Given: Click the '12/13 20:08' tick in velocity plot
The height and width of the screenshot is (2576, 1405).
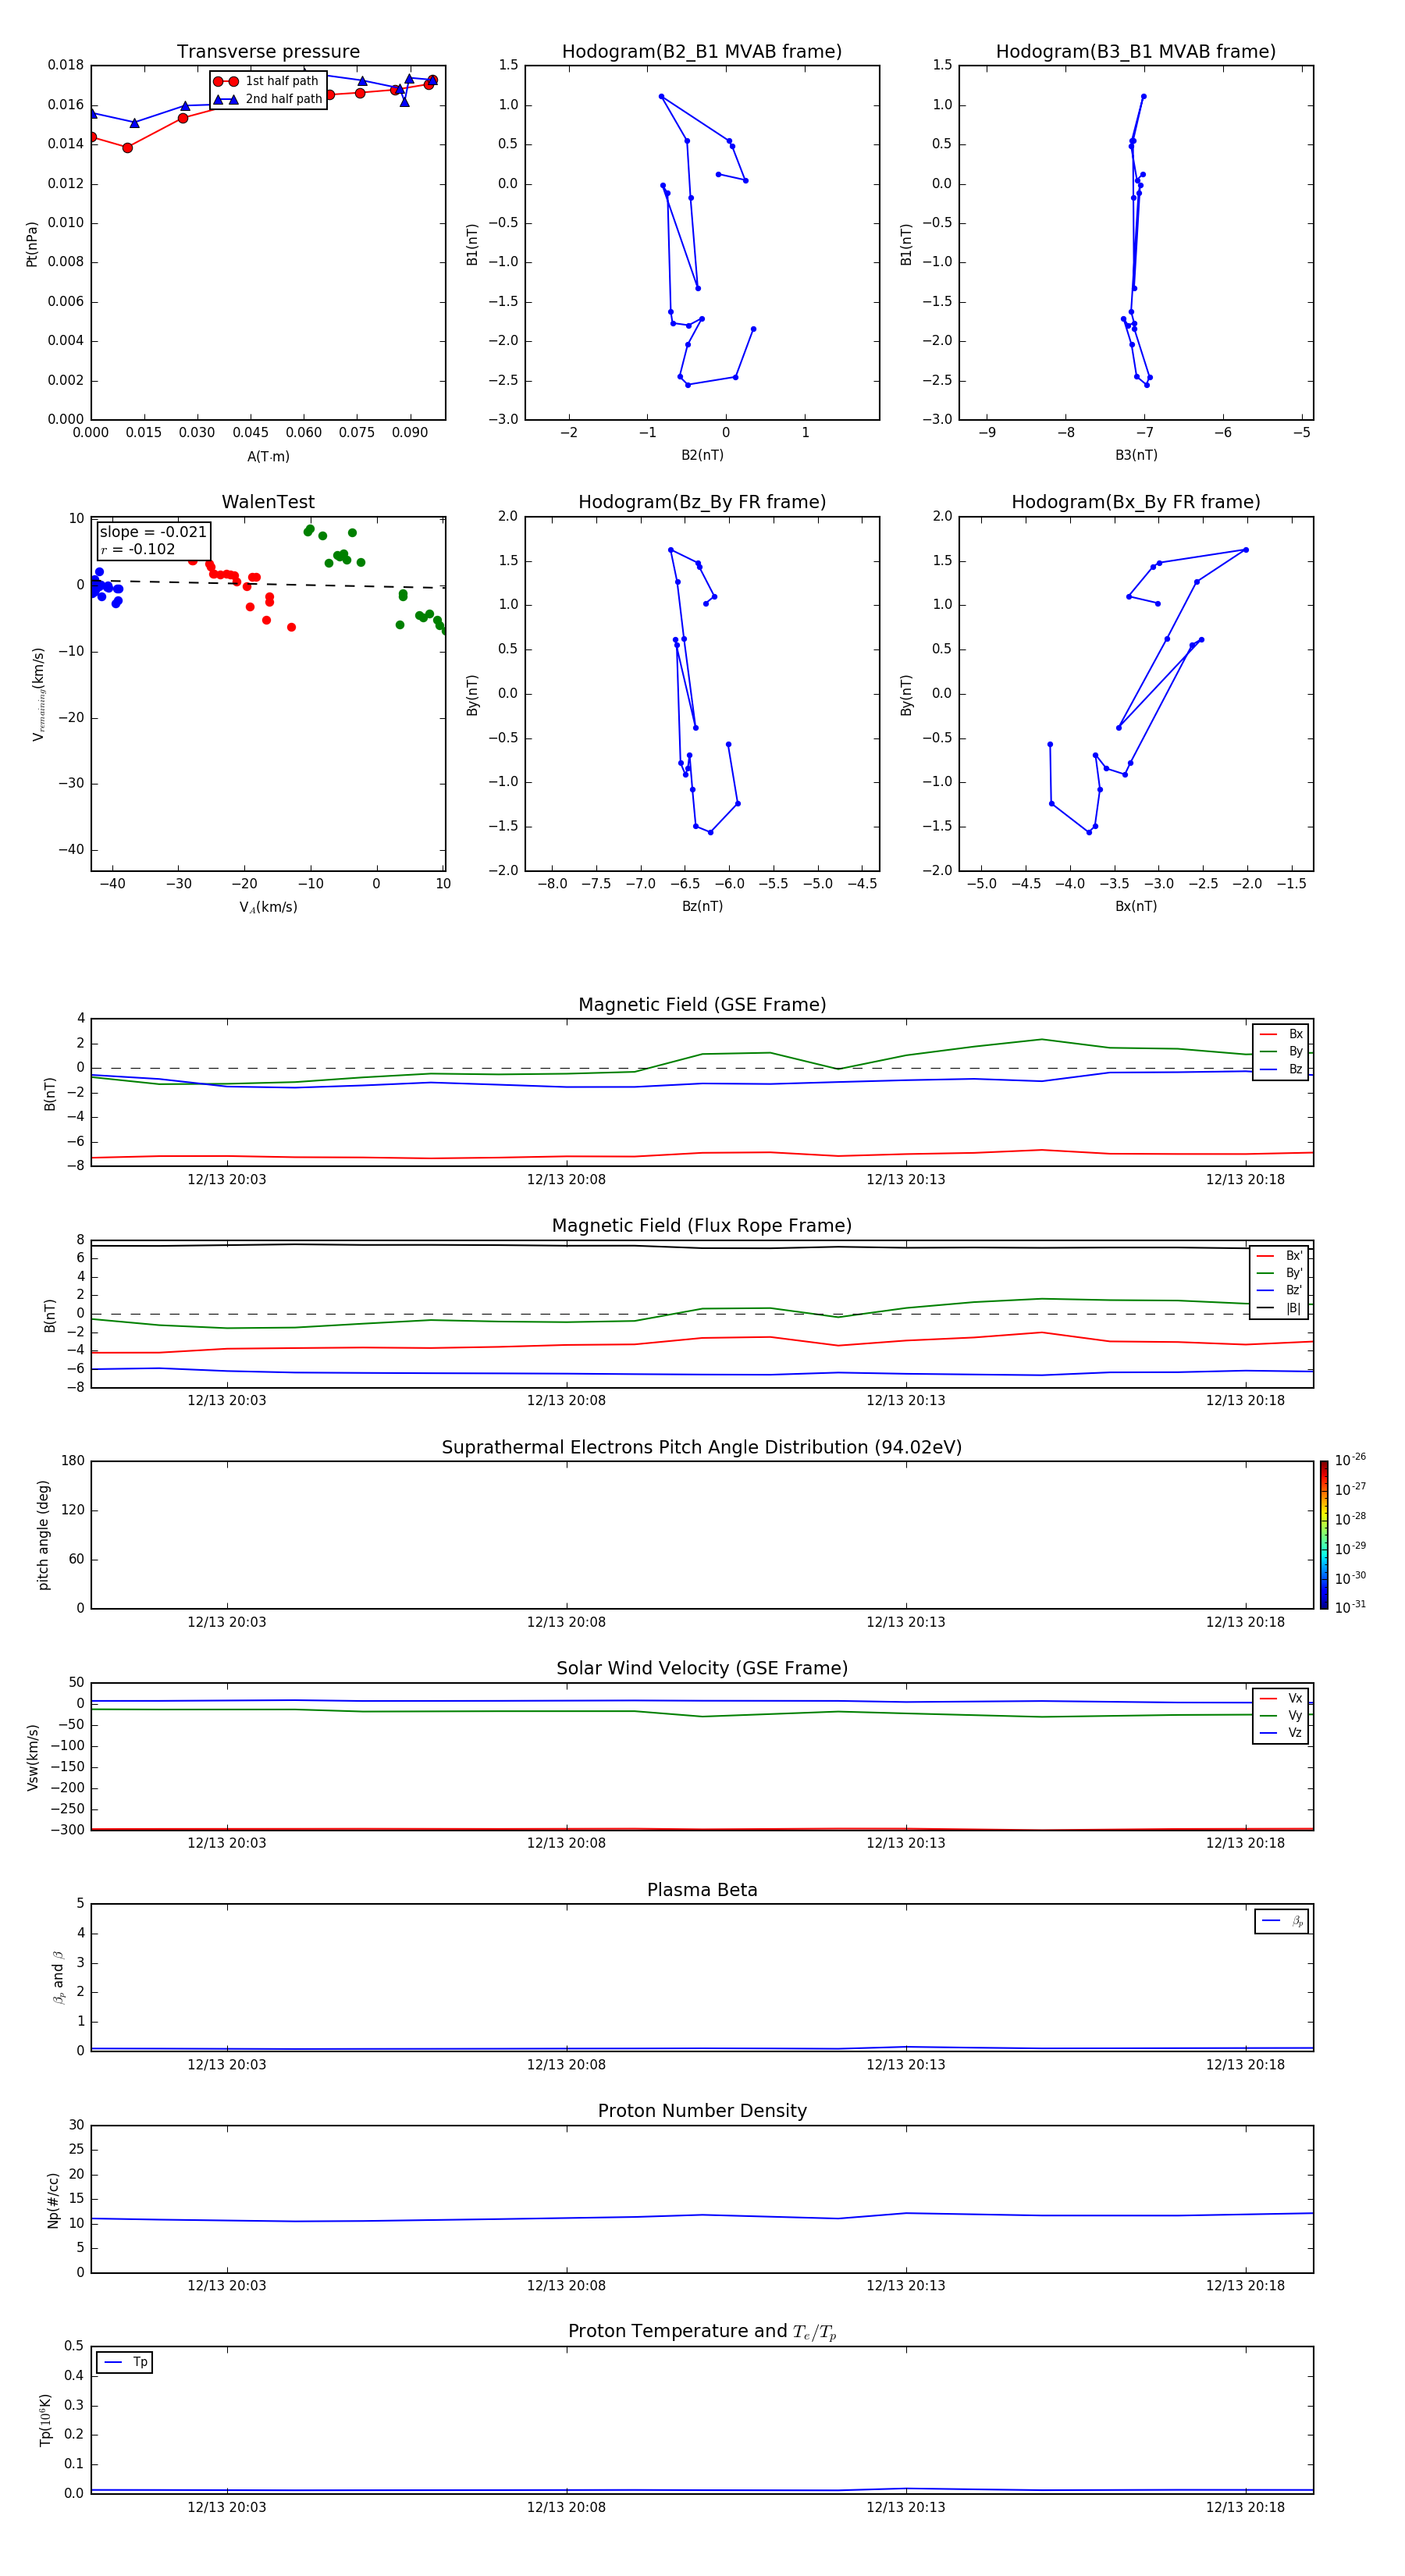Looking at the screenshot, I should tap(566, 1843).
